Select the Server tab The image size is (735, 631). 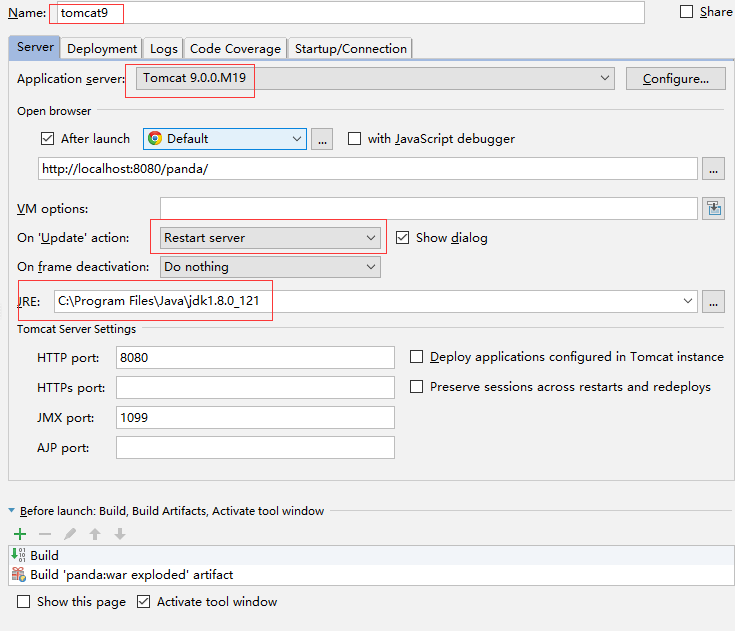click(x=35, y=47)
